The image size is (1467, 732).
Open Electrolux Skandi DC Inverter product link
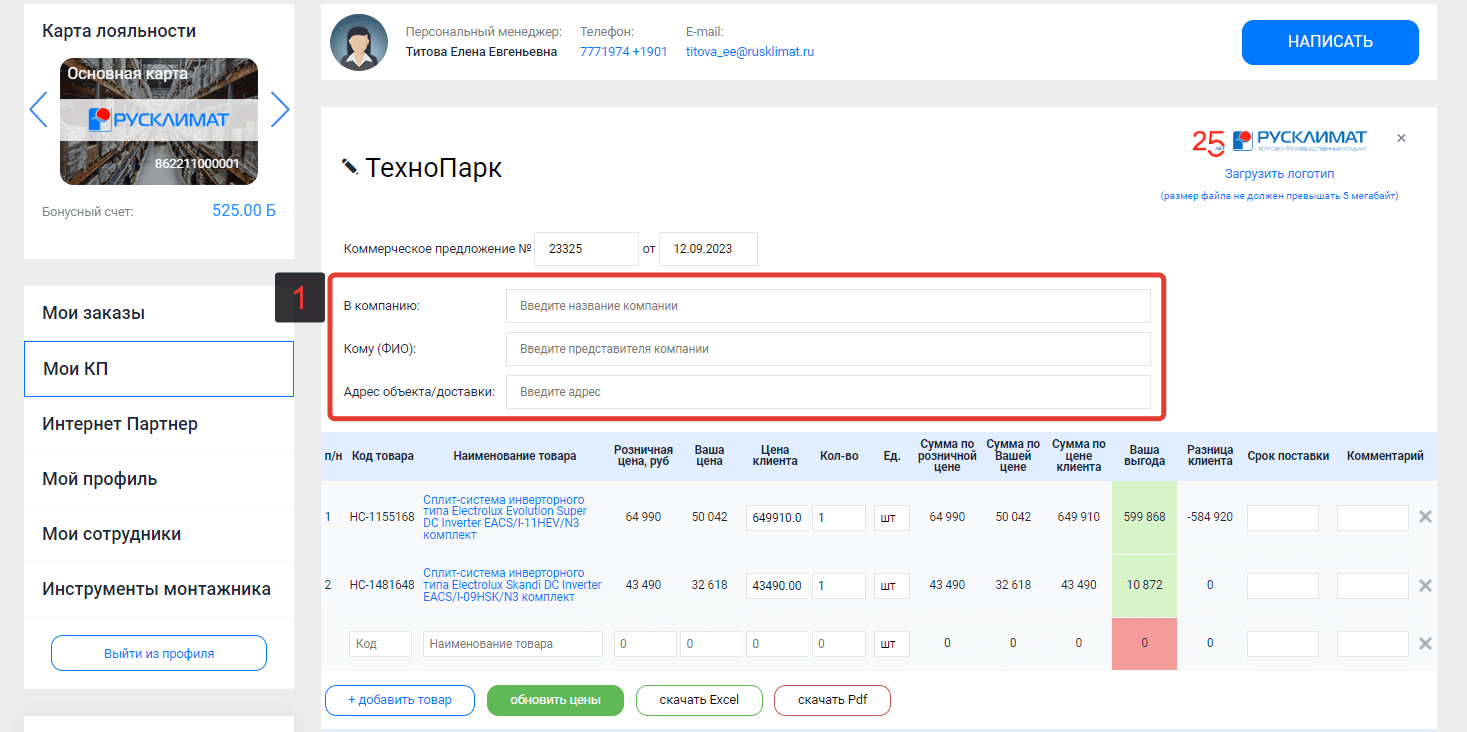coord(512,585)
